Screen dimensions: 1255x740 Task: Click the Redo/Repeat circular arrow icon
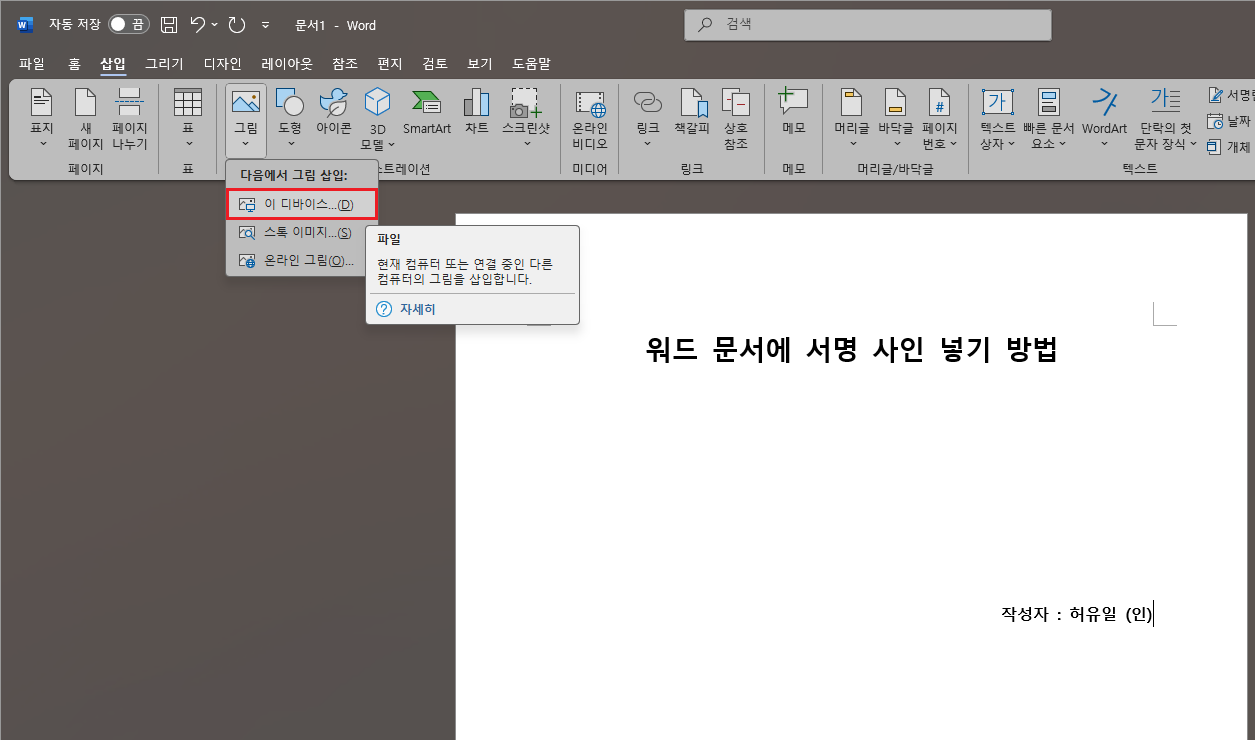pyautogui.click(x=237, y=24)
